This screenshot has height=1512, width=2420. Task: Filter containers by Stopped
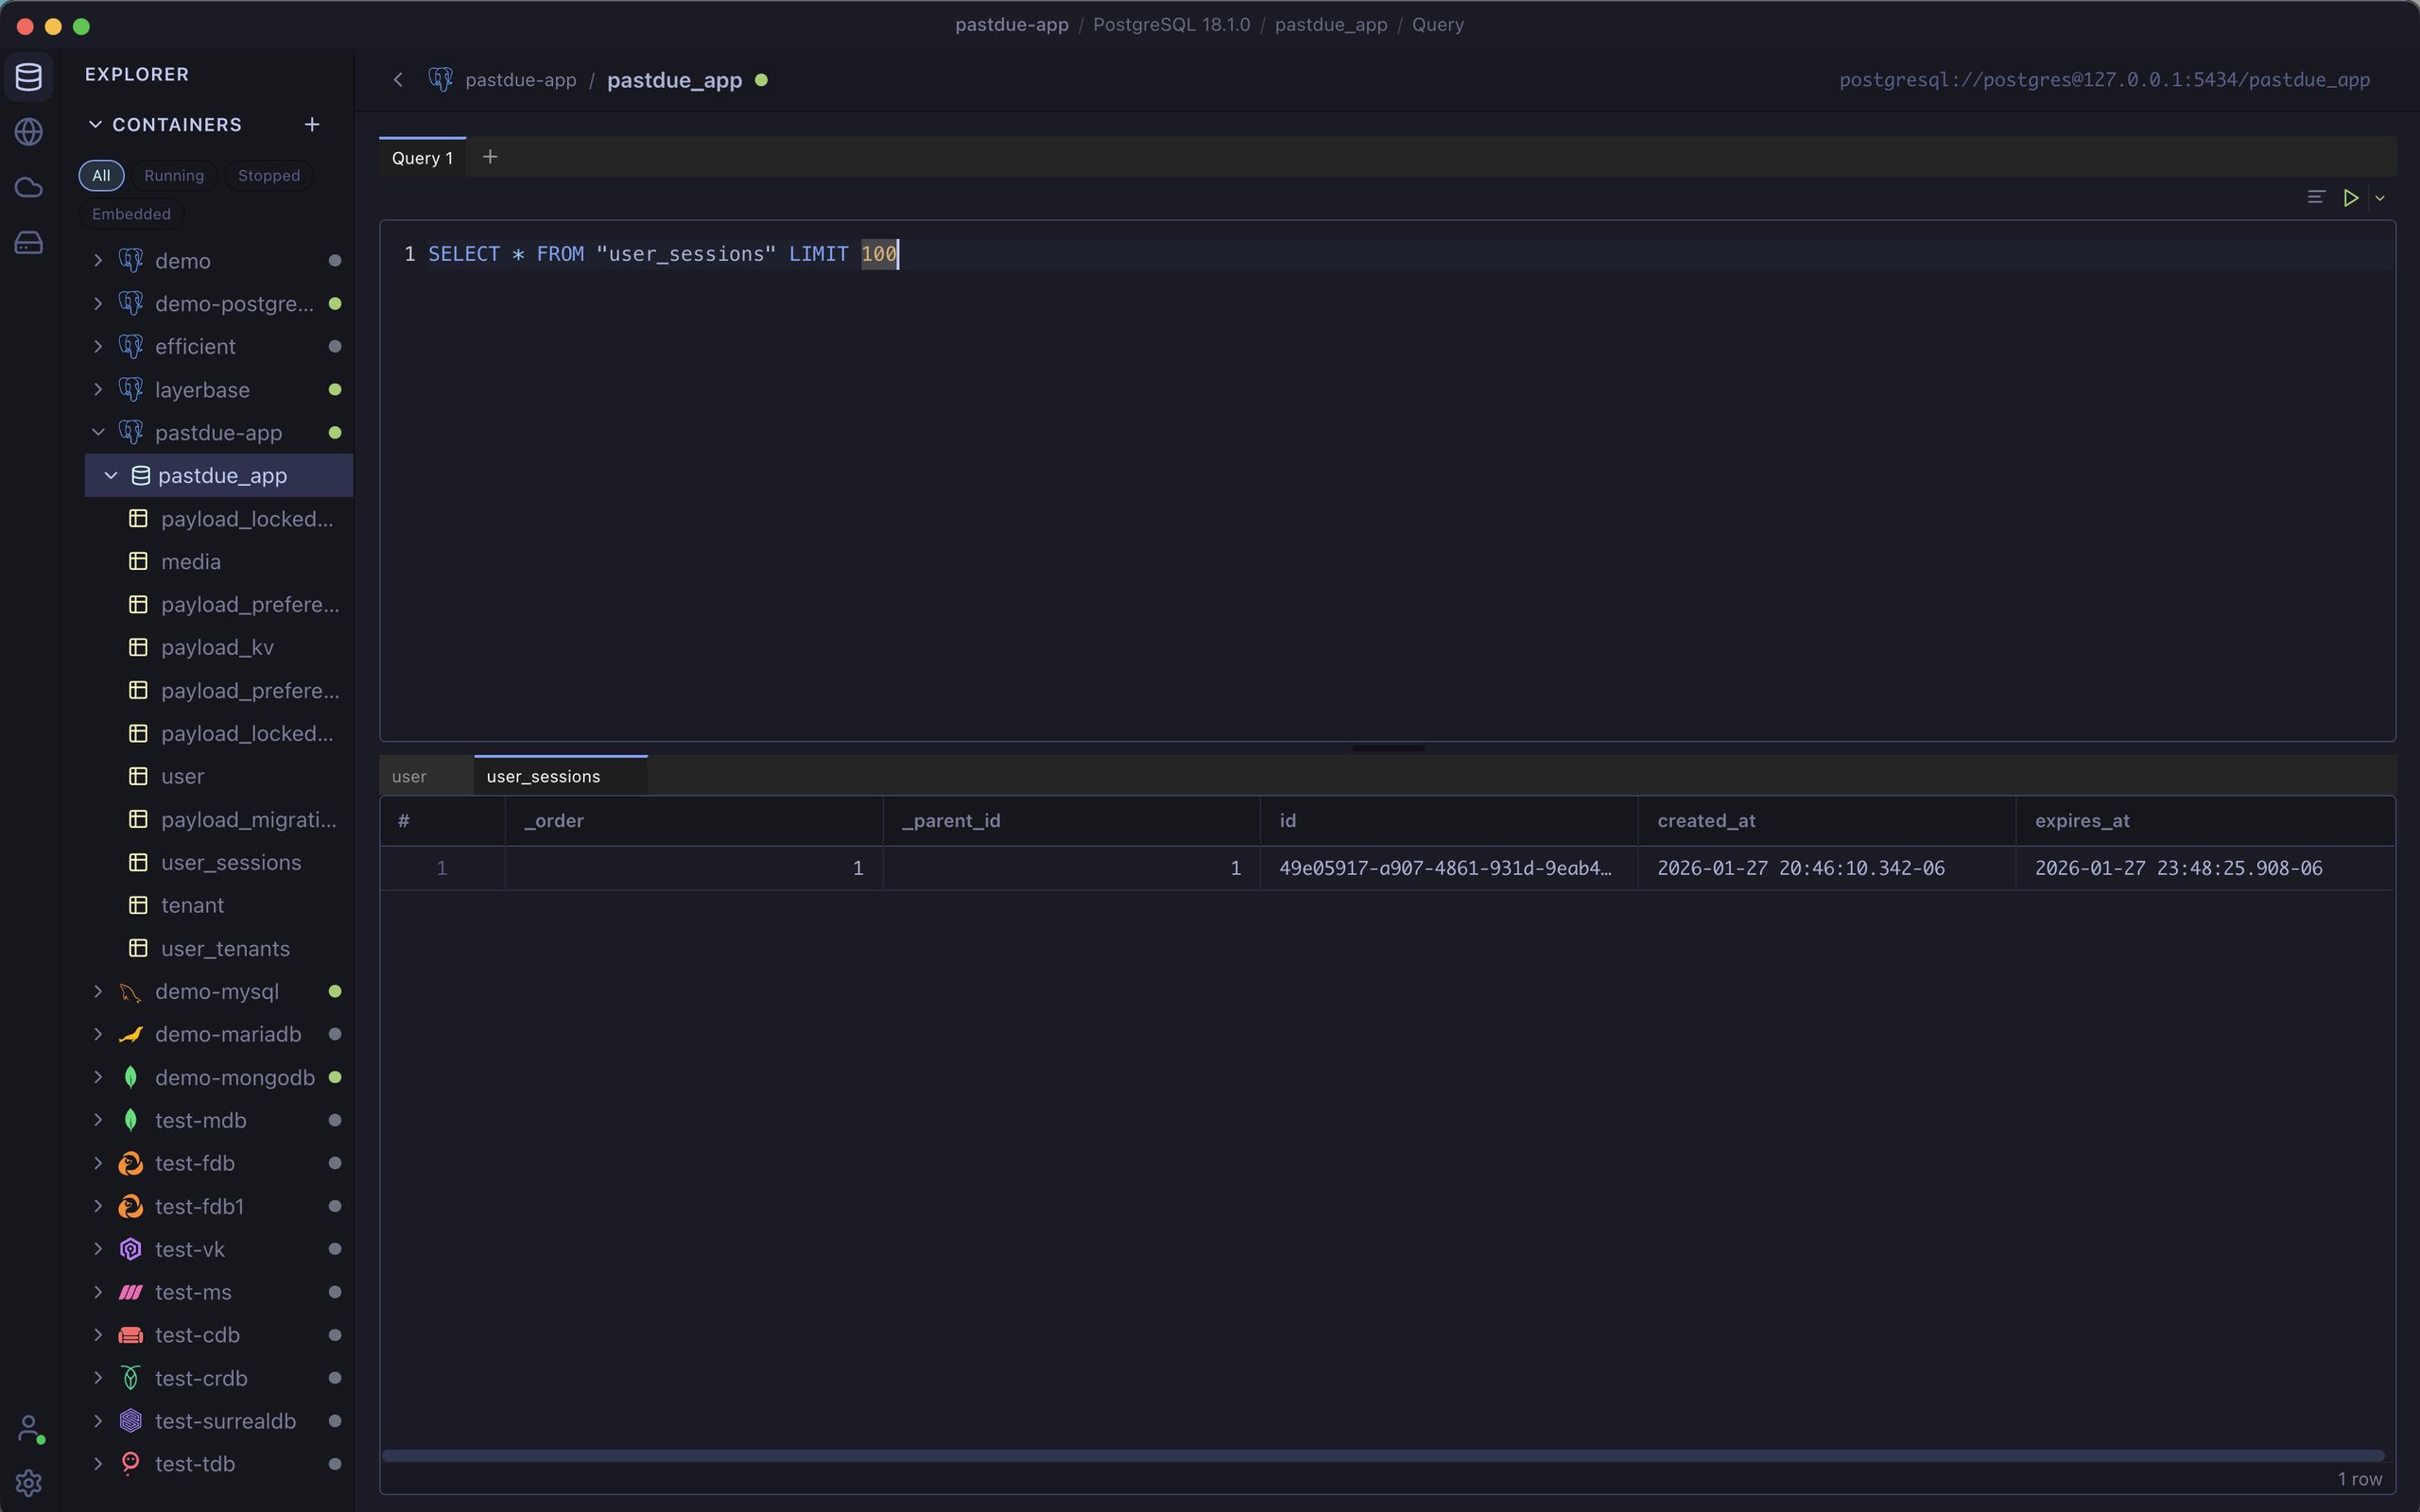pos(269,175)
